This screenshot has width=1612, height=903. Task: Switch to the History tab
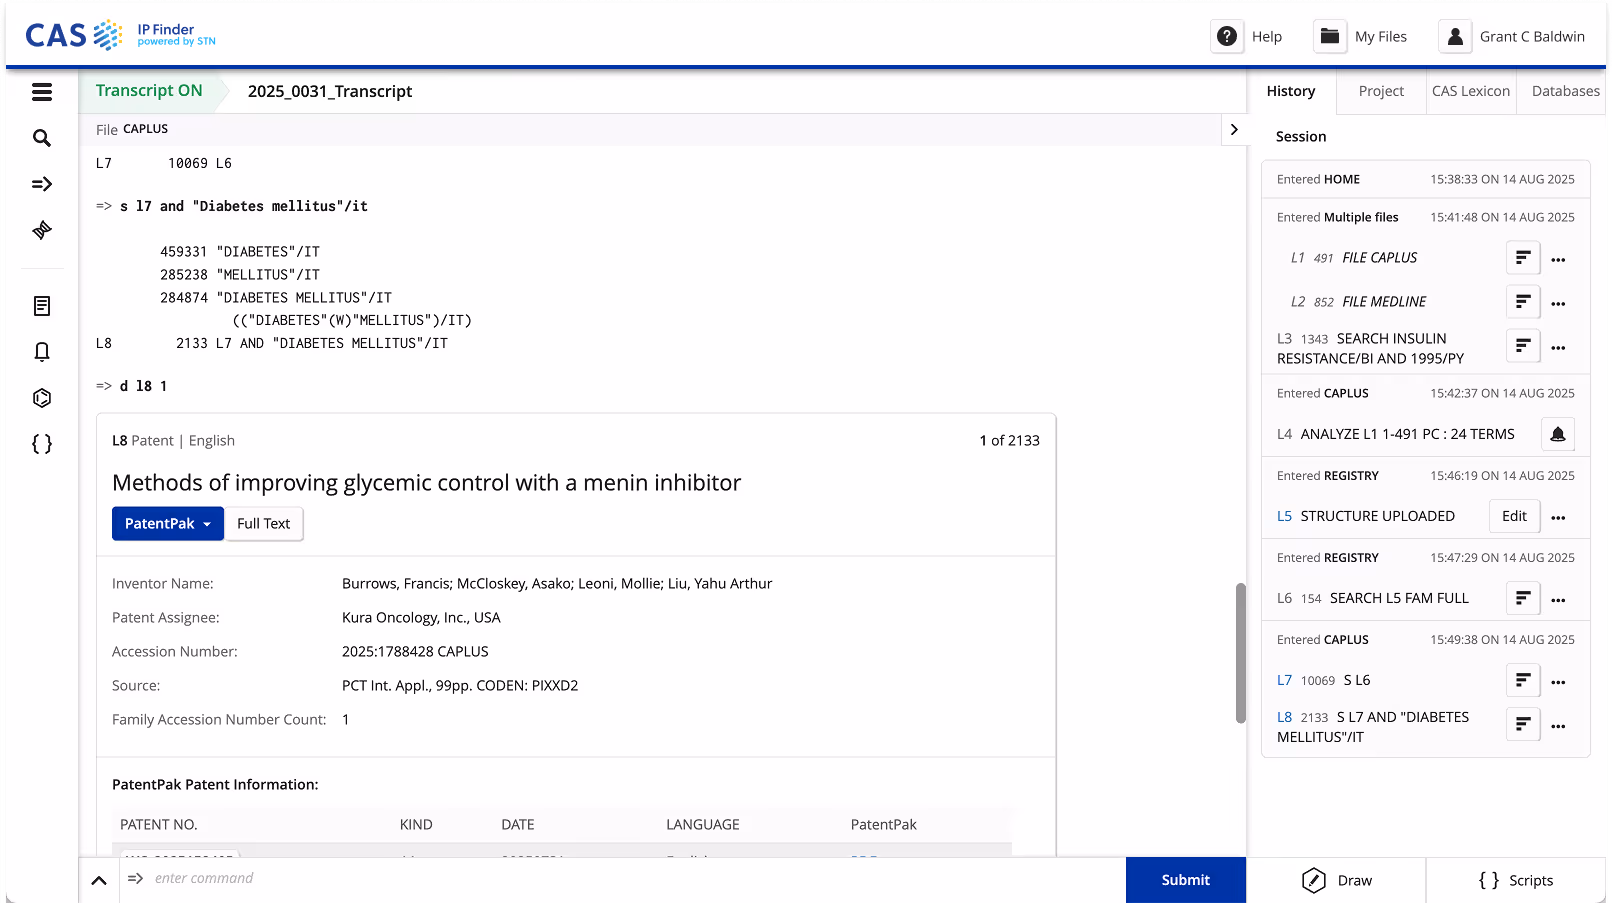tap(1291, 91)
